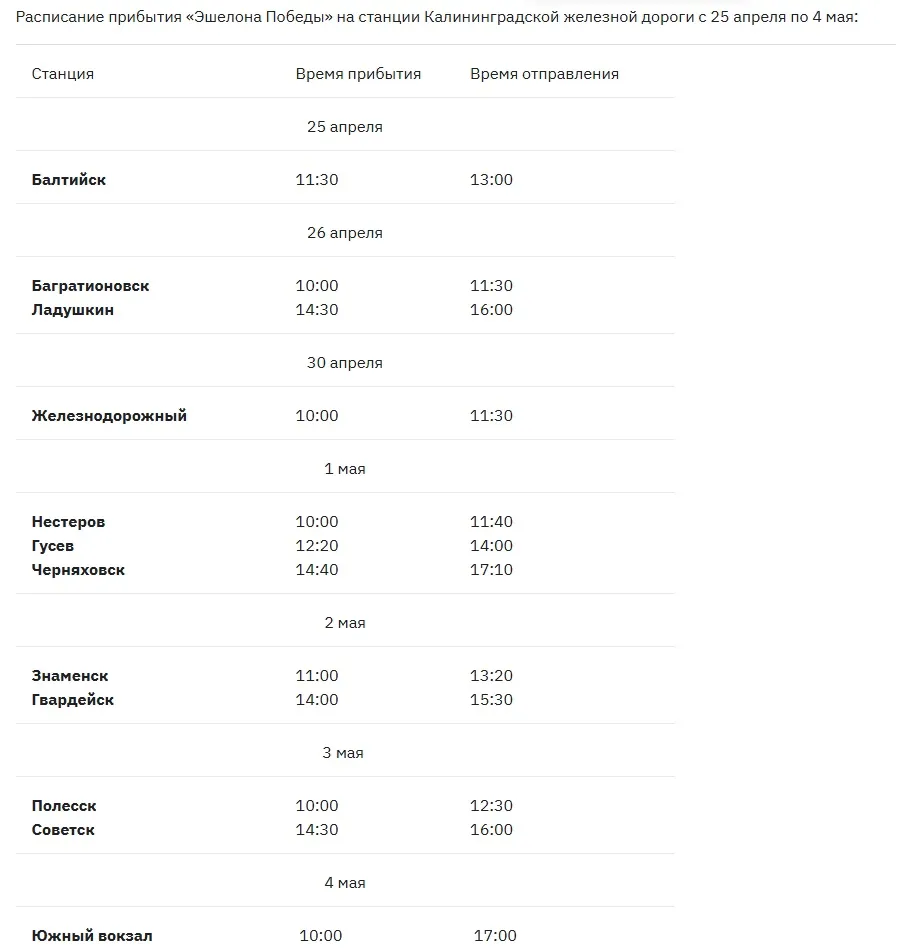Click the Ладушкин station name
Viewport: 908px width, 948px height.
73,310
